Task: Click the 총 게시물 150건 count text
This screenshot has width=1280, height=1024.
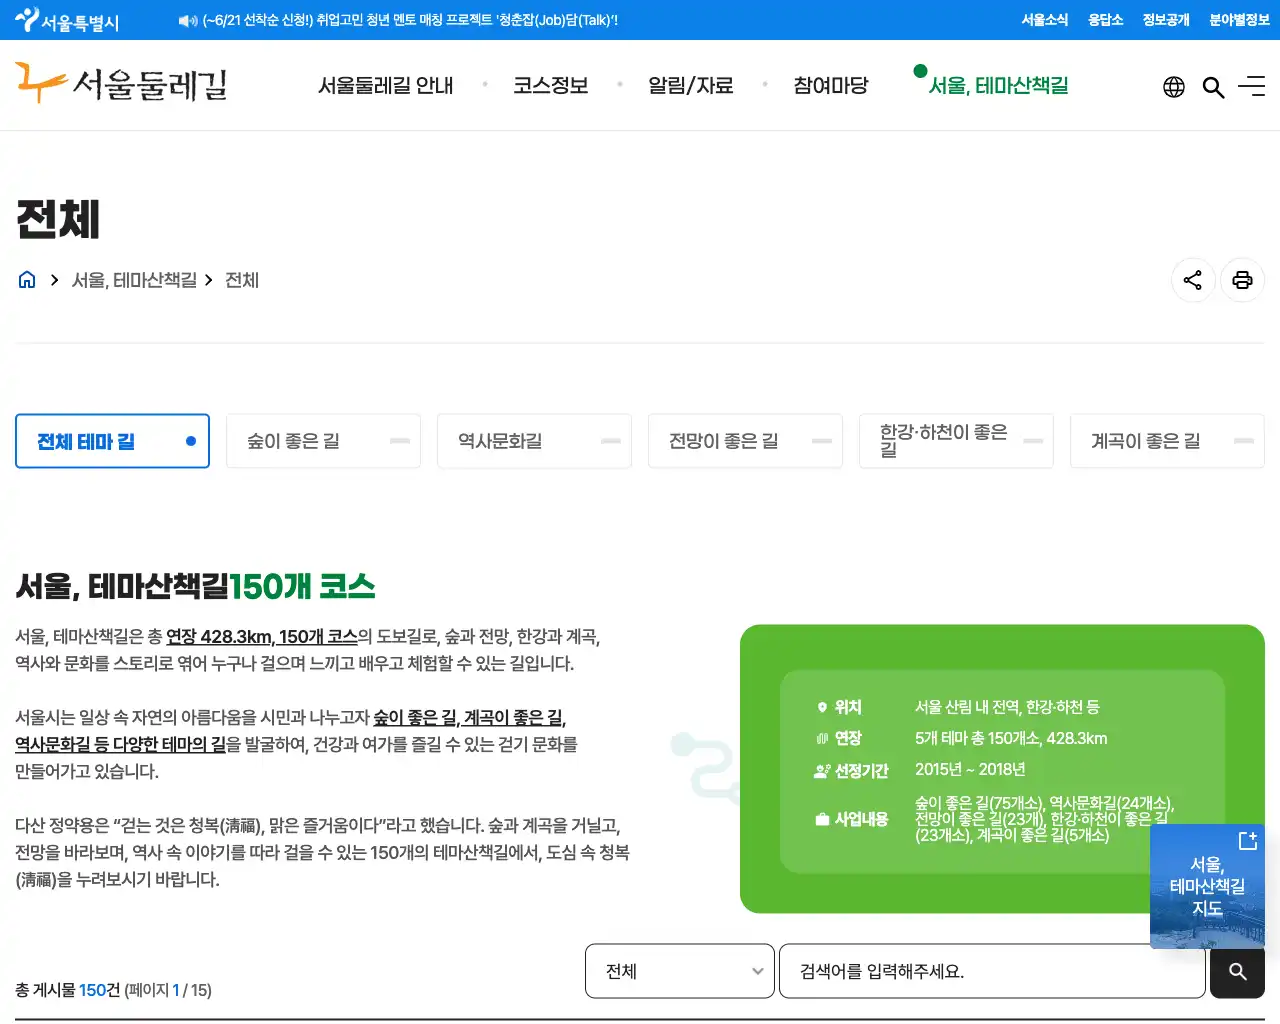Action: 67,990
